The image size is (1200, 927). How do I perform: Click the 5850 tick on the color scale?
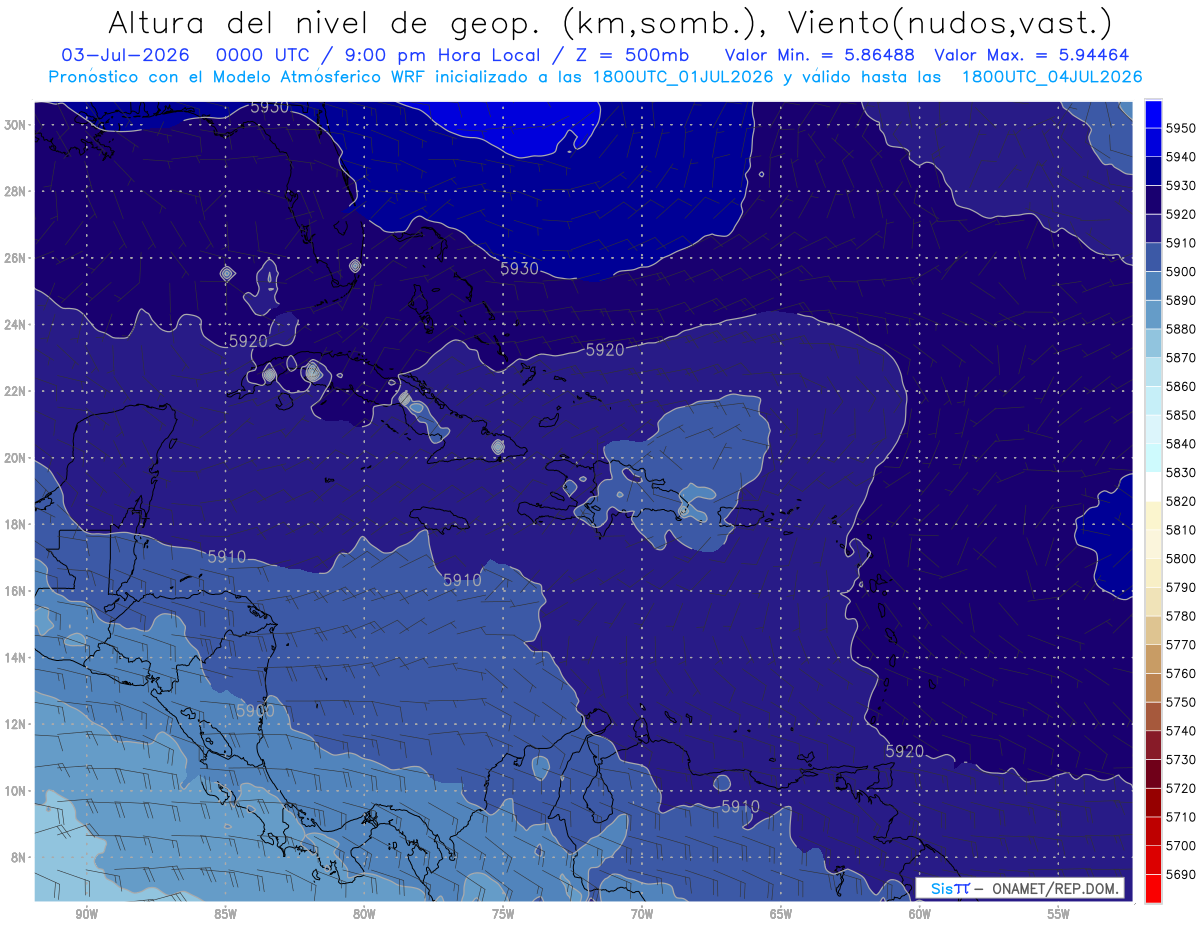[1181, 415]
